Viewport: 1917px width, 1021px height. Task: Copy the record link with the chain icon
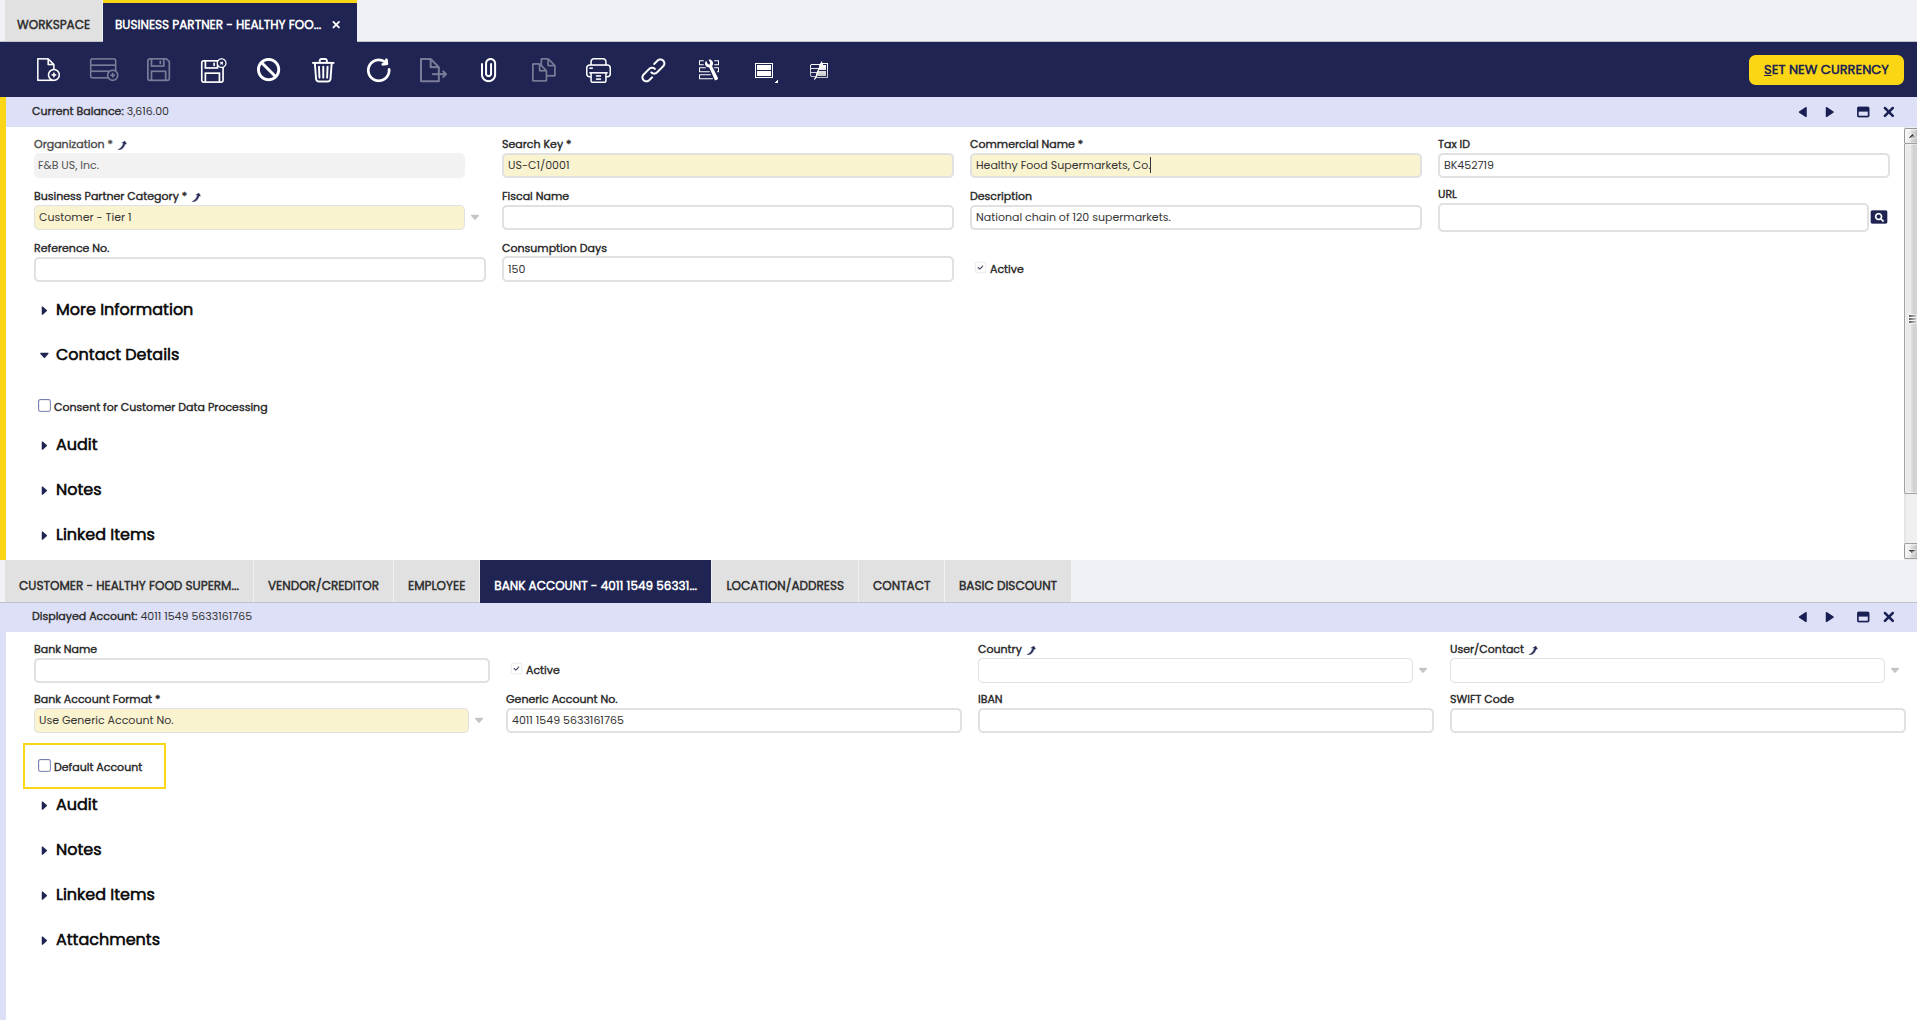point(653,70)
